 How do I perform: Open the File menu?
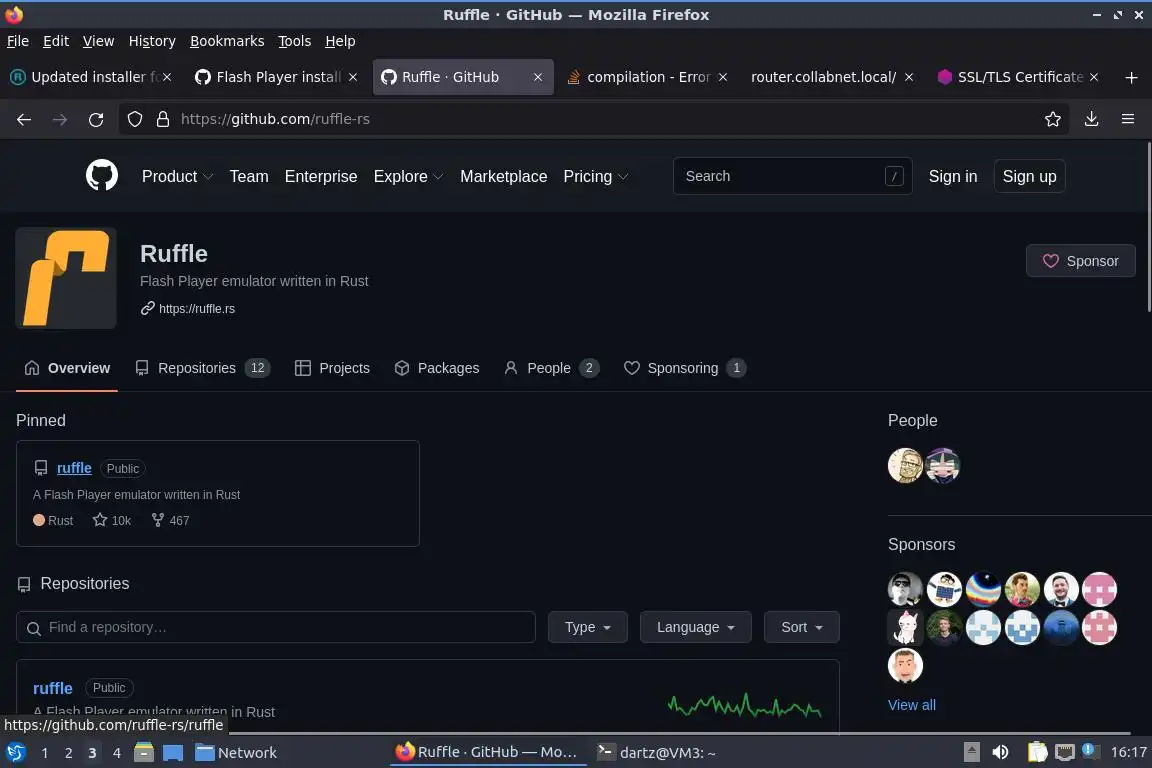(18, 41)
